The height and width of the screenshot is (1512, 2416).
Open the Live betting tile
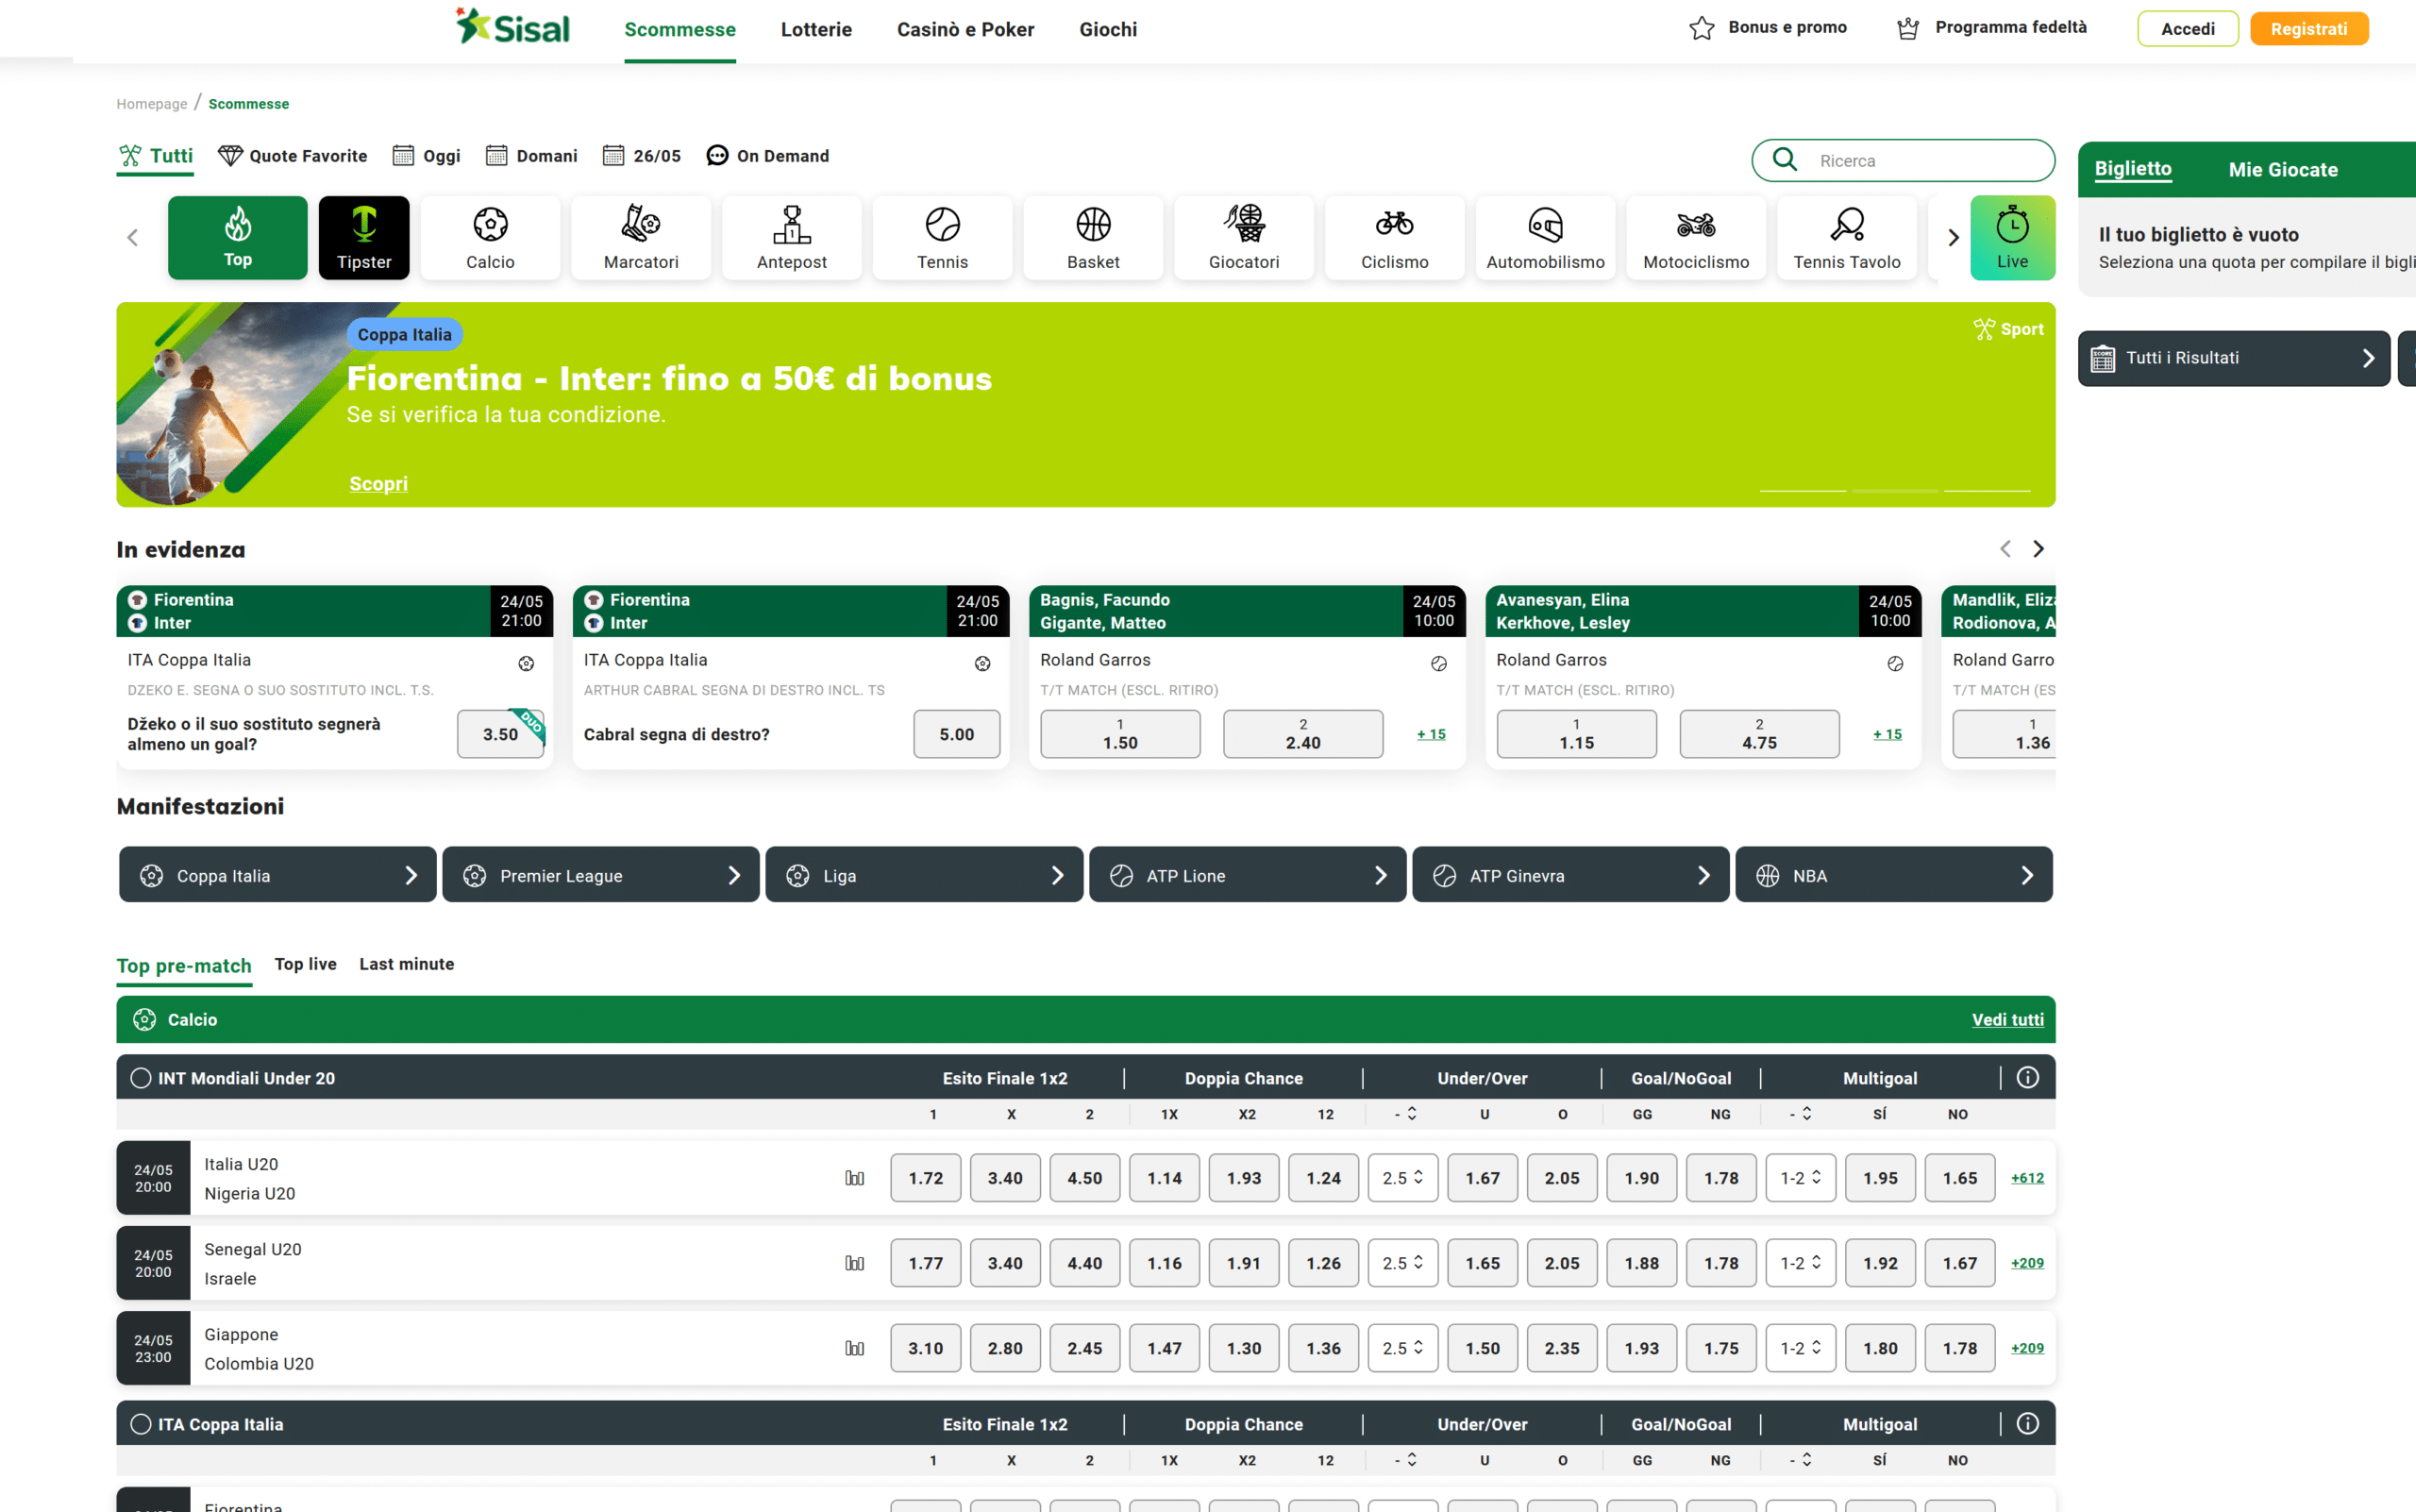pos(2012,237)
